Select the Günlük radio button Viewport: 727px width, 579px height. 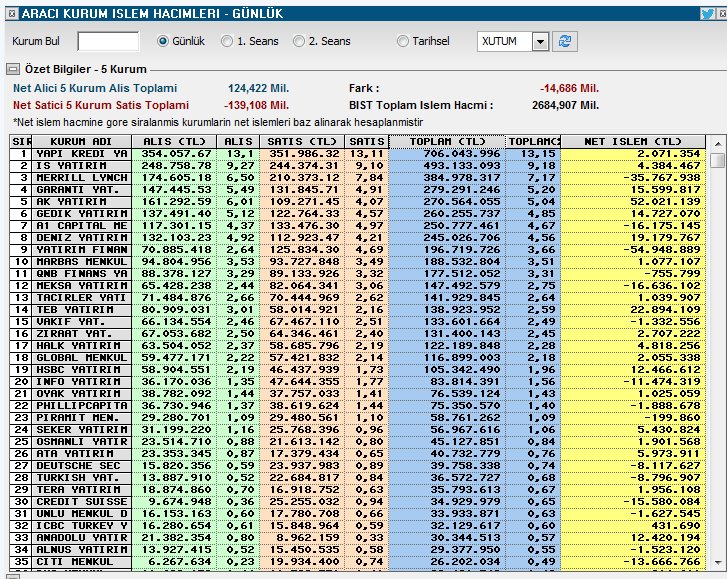click(163, 41)
